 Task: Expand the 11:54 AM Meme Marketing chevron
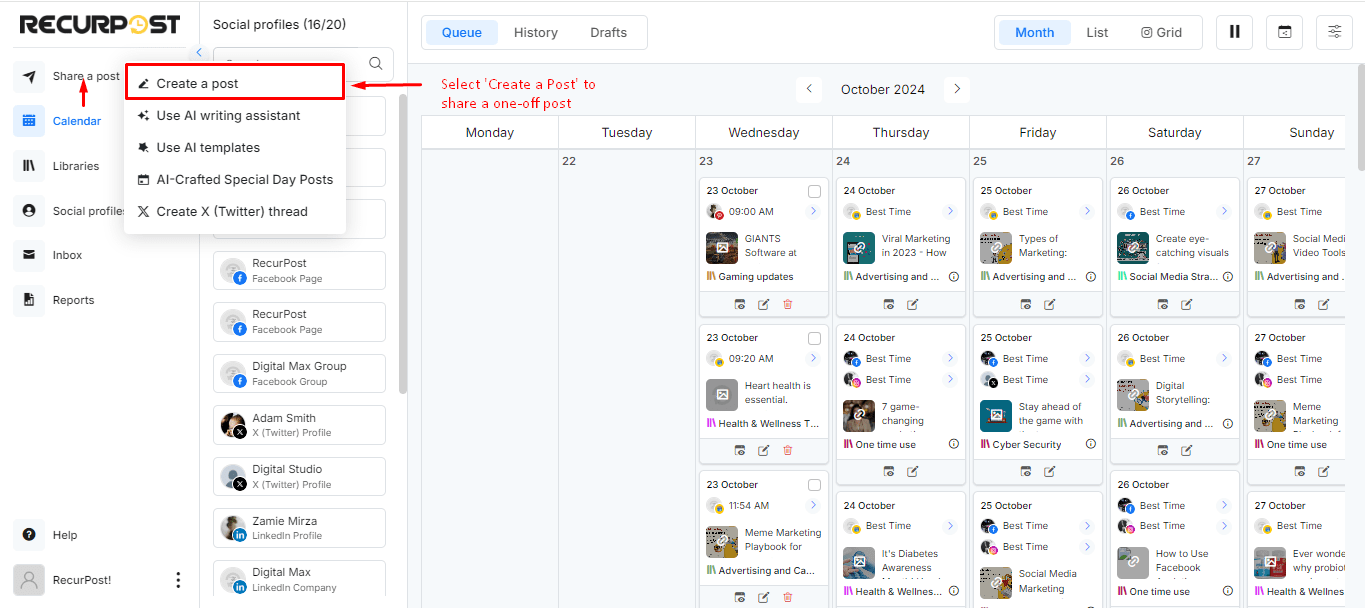813,506
